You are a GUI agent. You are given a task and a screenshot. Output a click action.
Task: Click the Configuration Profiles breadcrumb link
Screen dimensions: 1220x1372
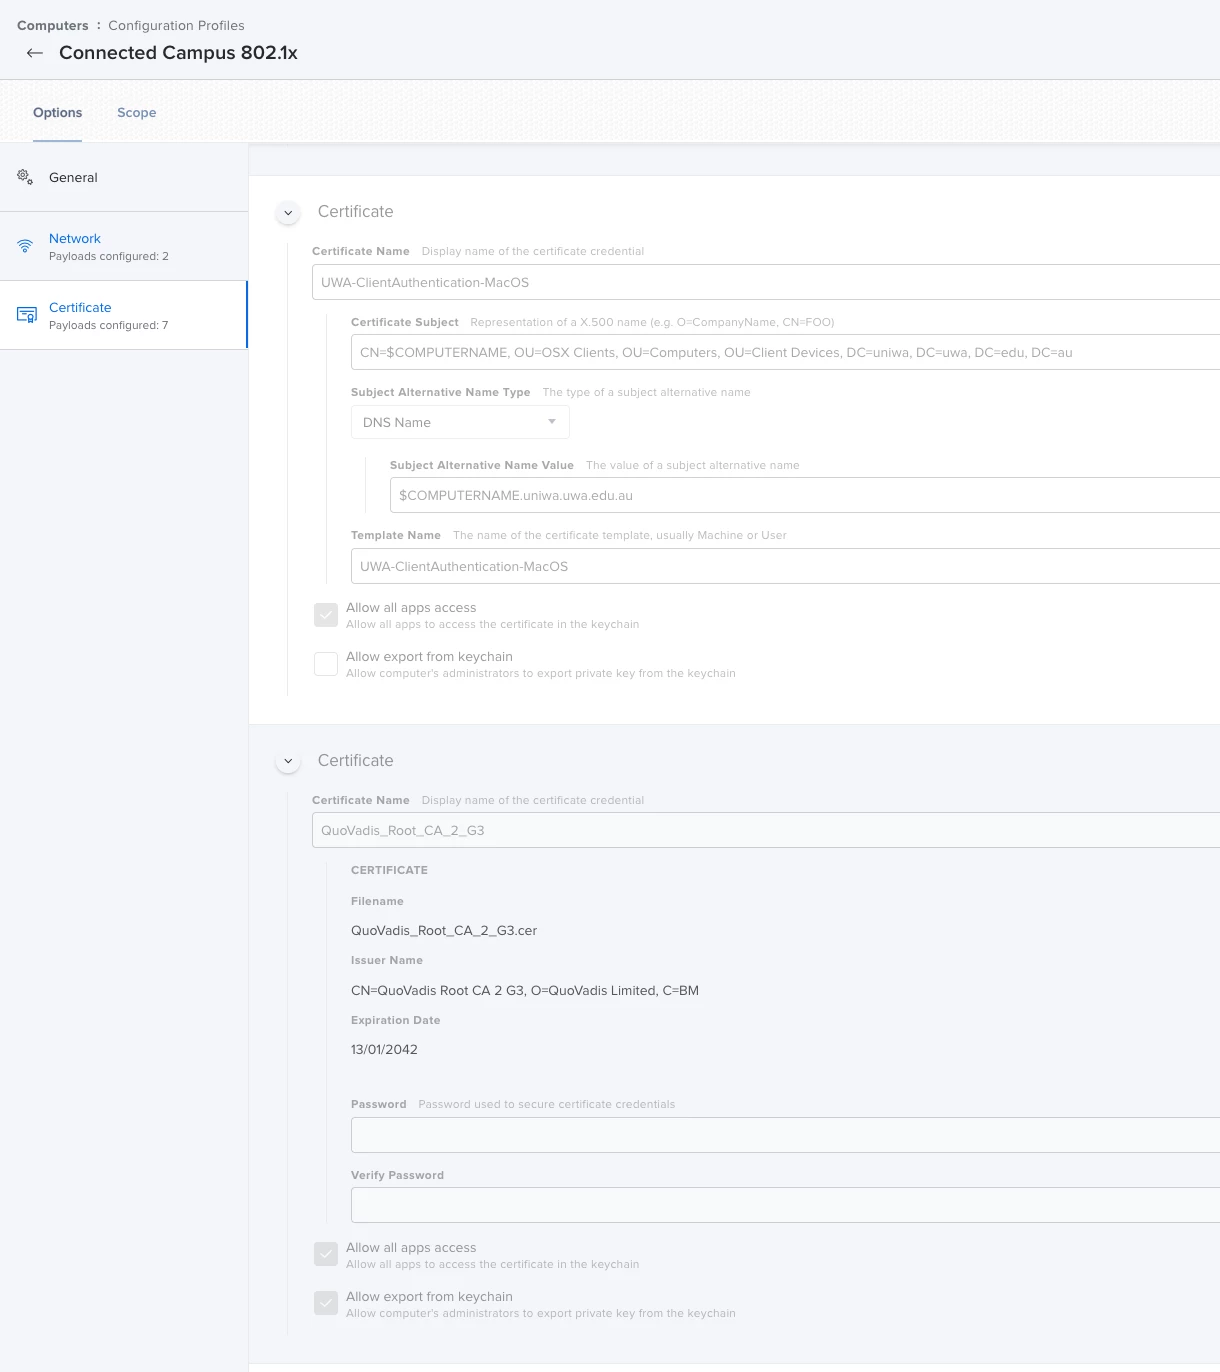click(176, 25)
